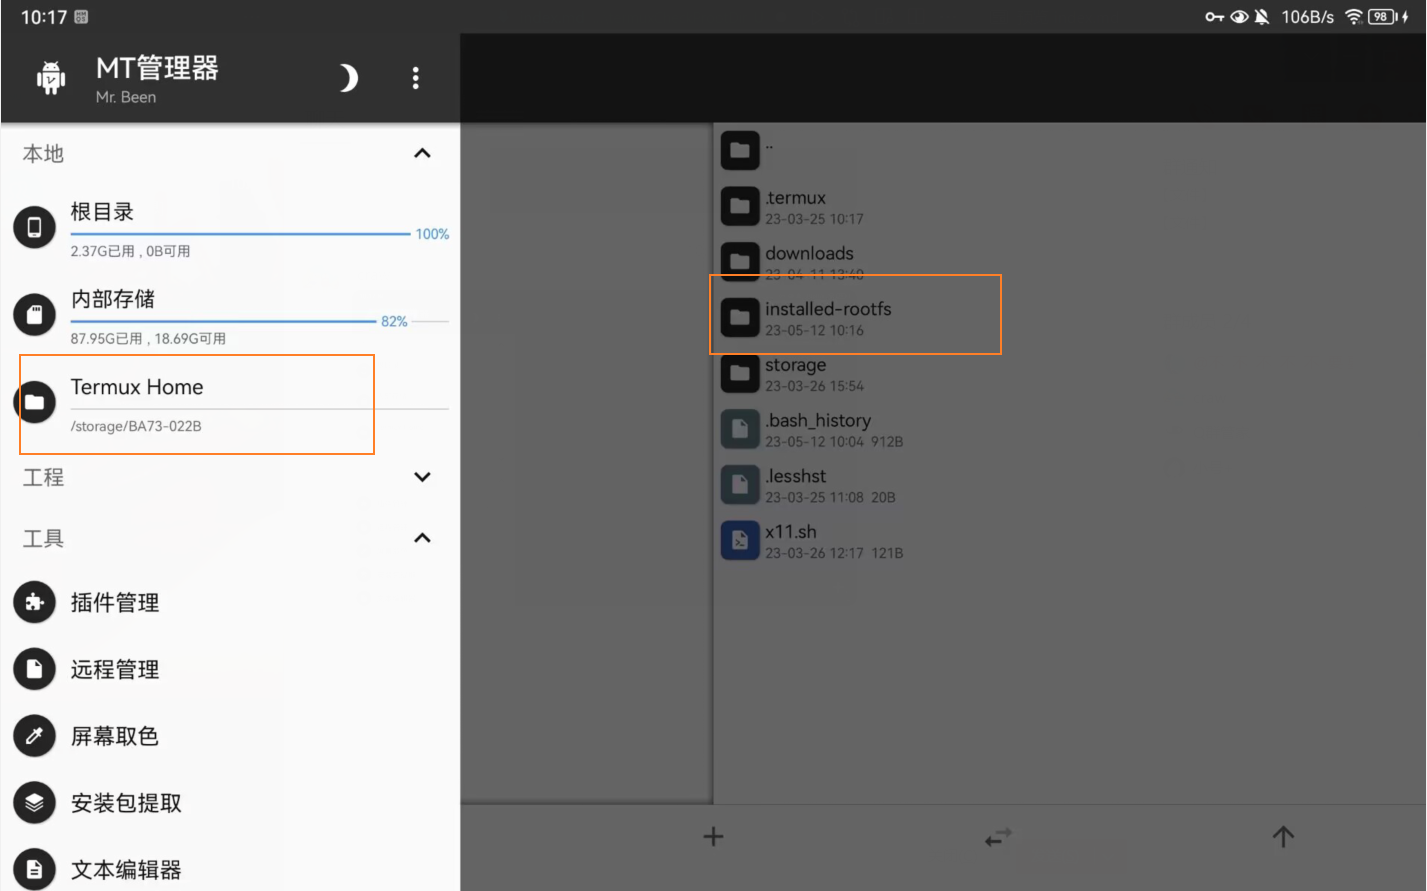Click the 工具 section header label

pos(43,538)
